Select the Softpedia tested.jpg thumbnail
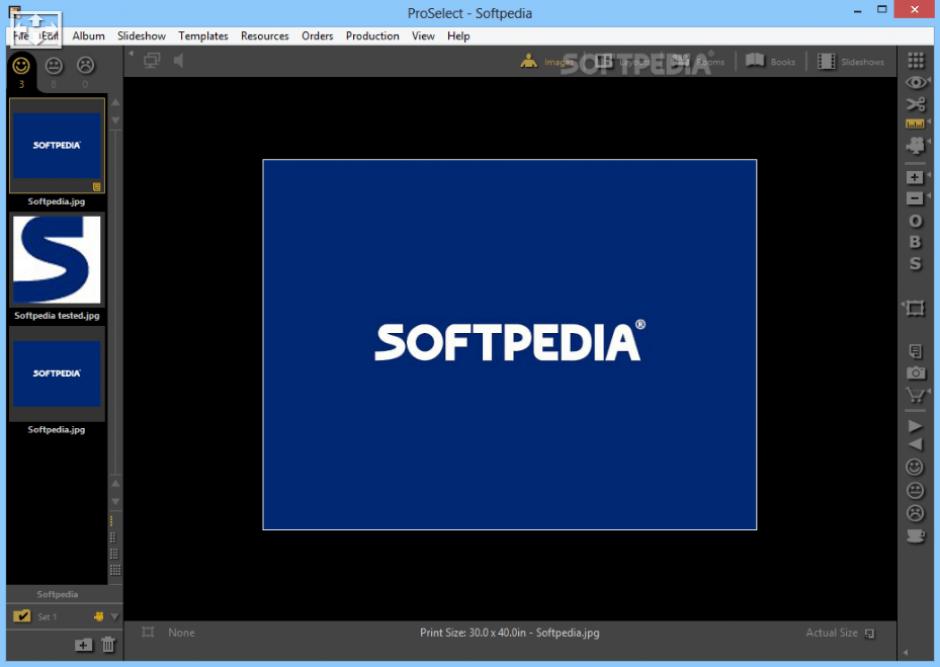The image size is (940, 667). (57, 260)
